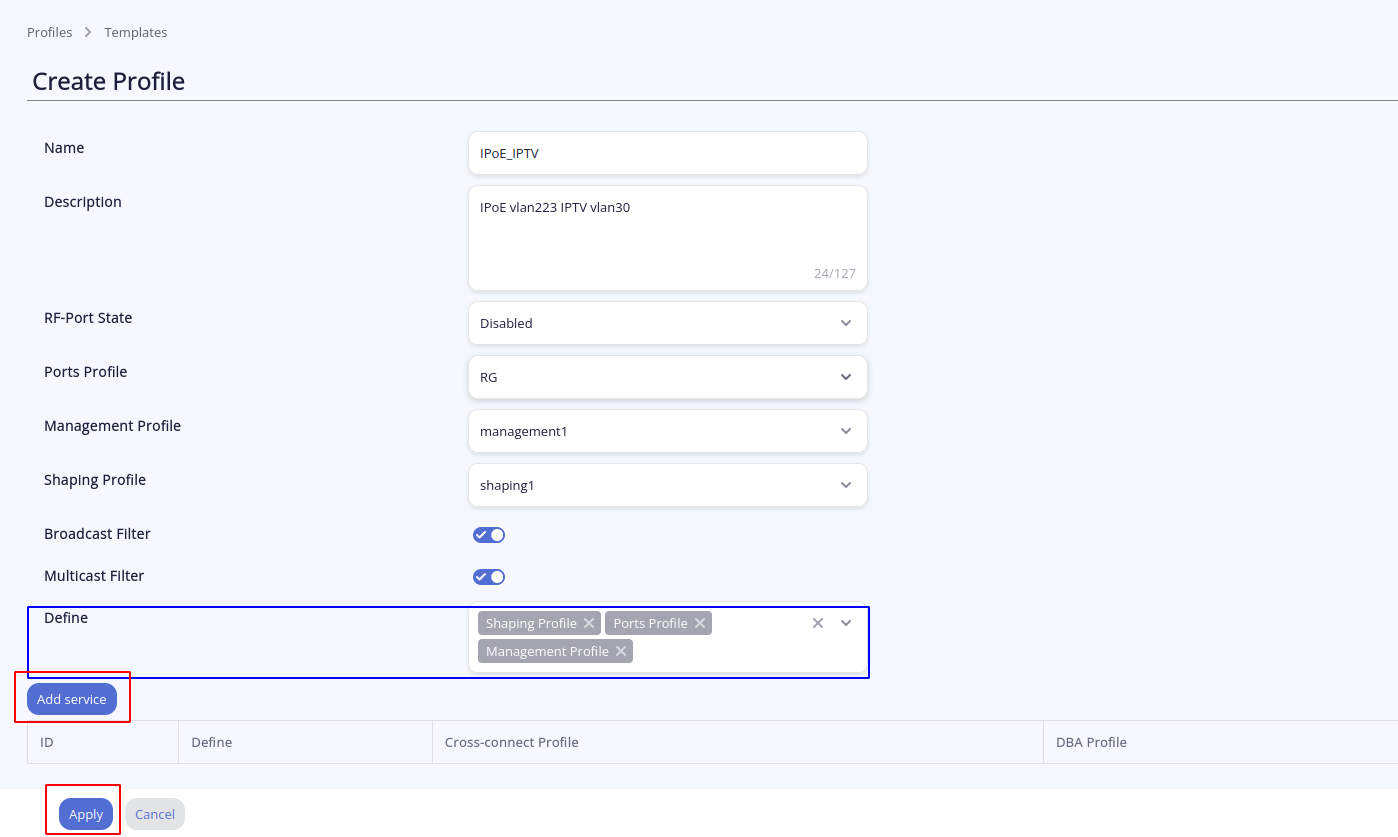Go to Templates breadcrumb

[x=136, y=32]
